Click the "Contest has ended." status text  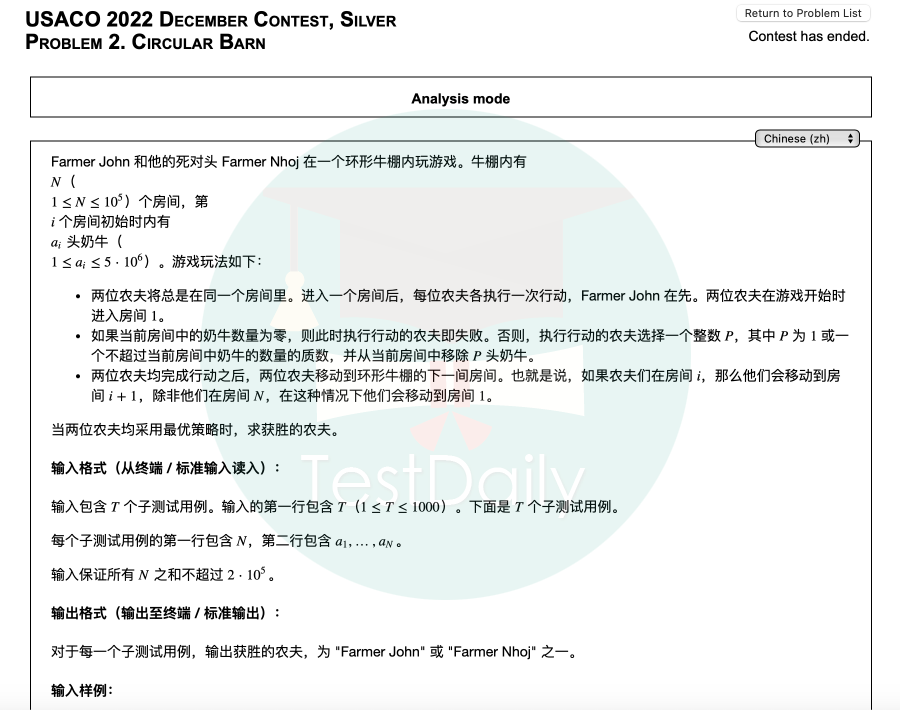point(808,37)
